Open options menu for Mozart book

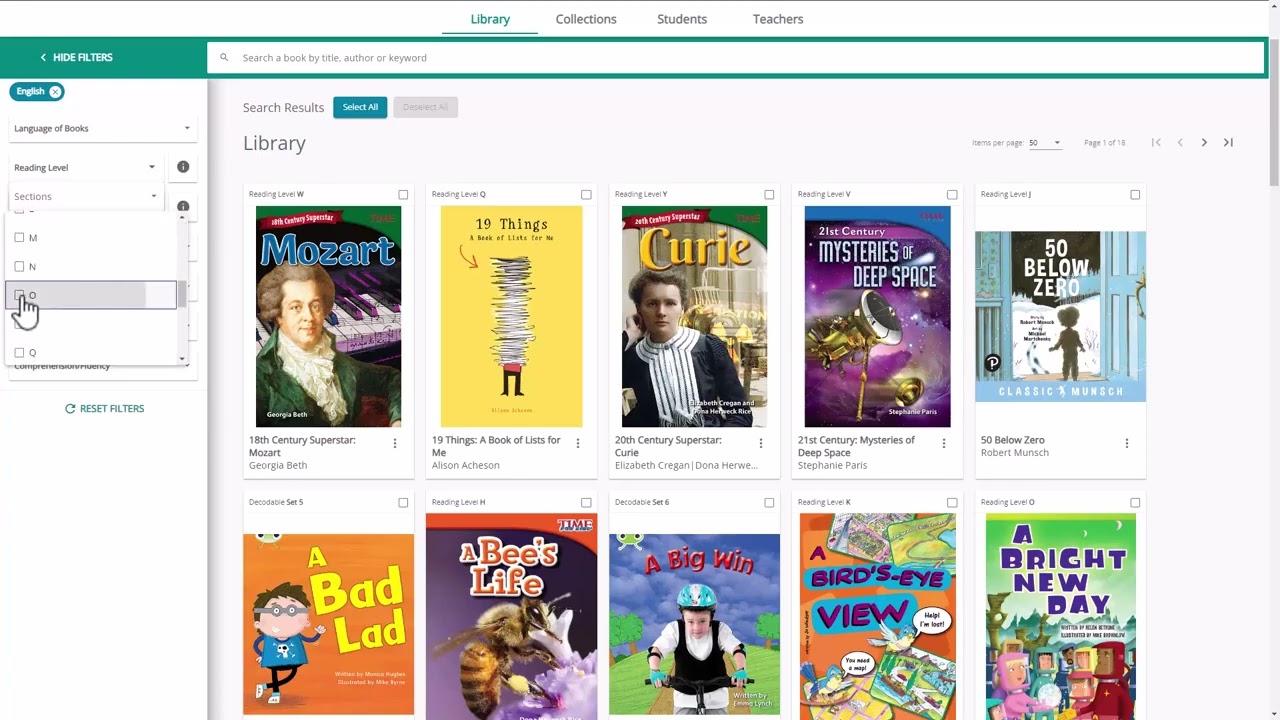[x=394, y=443]
